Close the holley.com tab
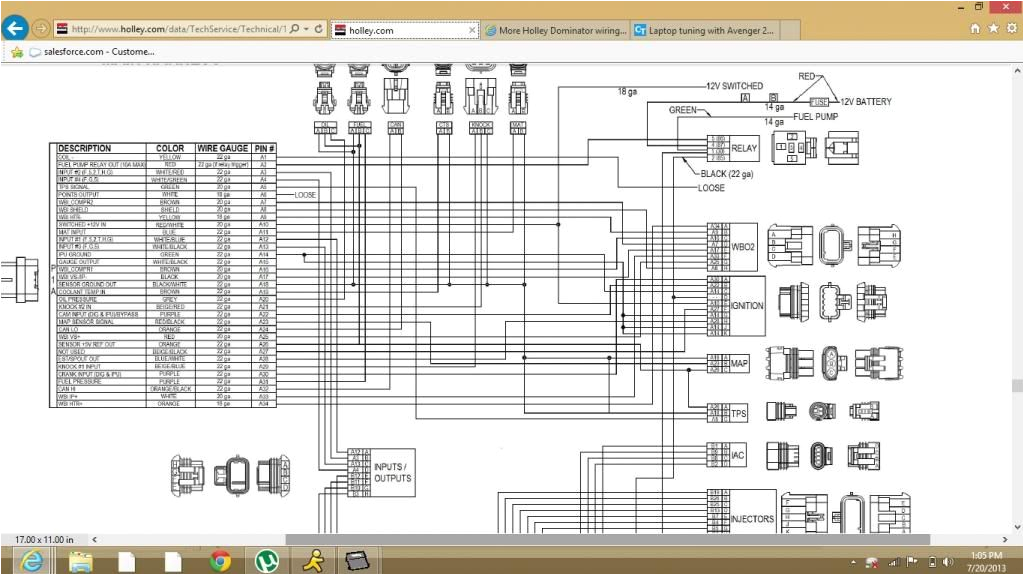The height and width of the screenshot is (575, 1024). click(x=471, y=31)
